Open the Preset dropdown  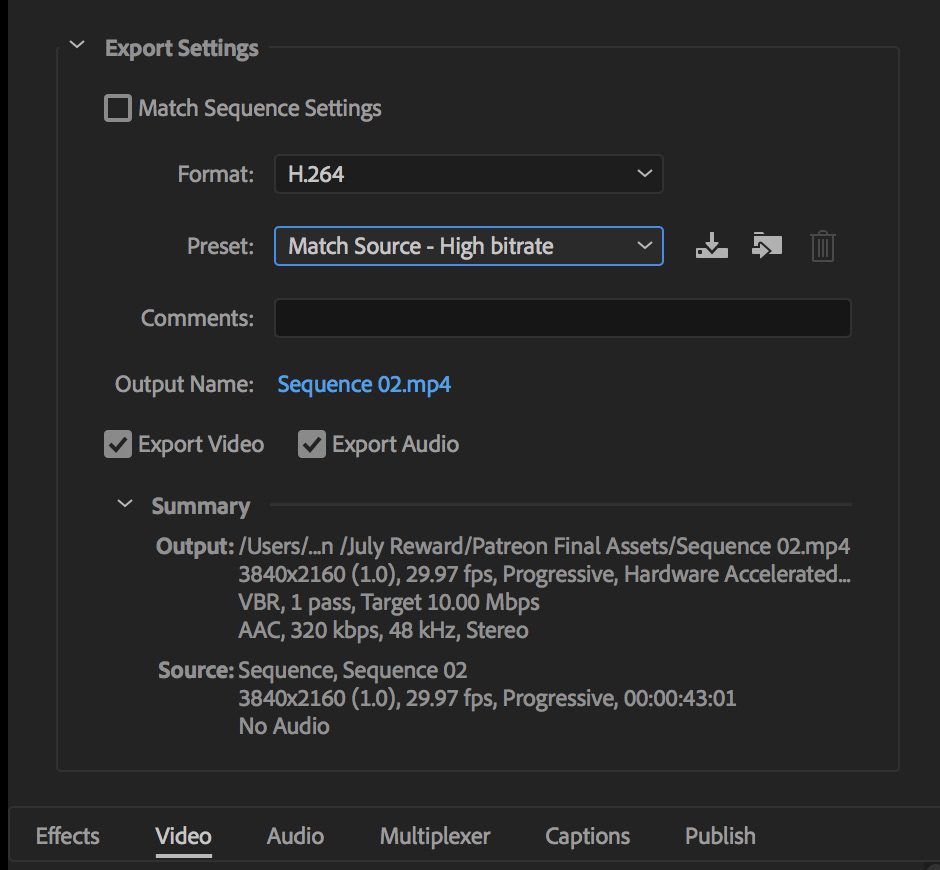468,245
